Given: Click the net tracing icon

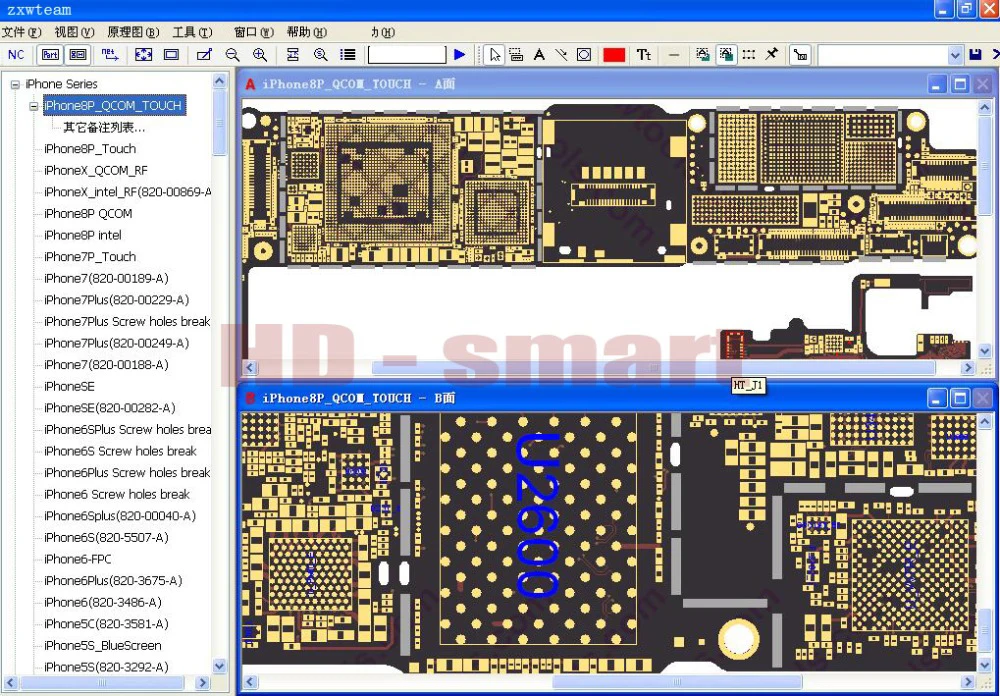Looking at the screenshot, I should click(x=110, y=55).
